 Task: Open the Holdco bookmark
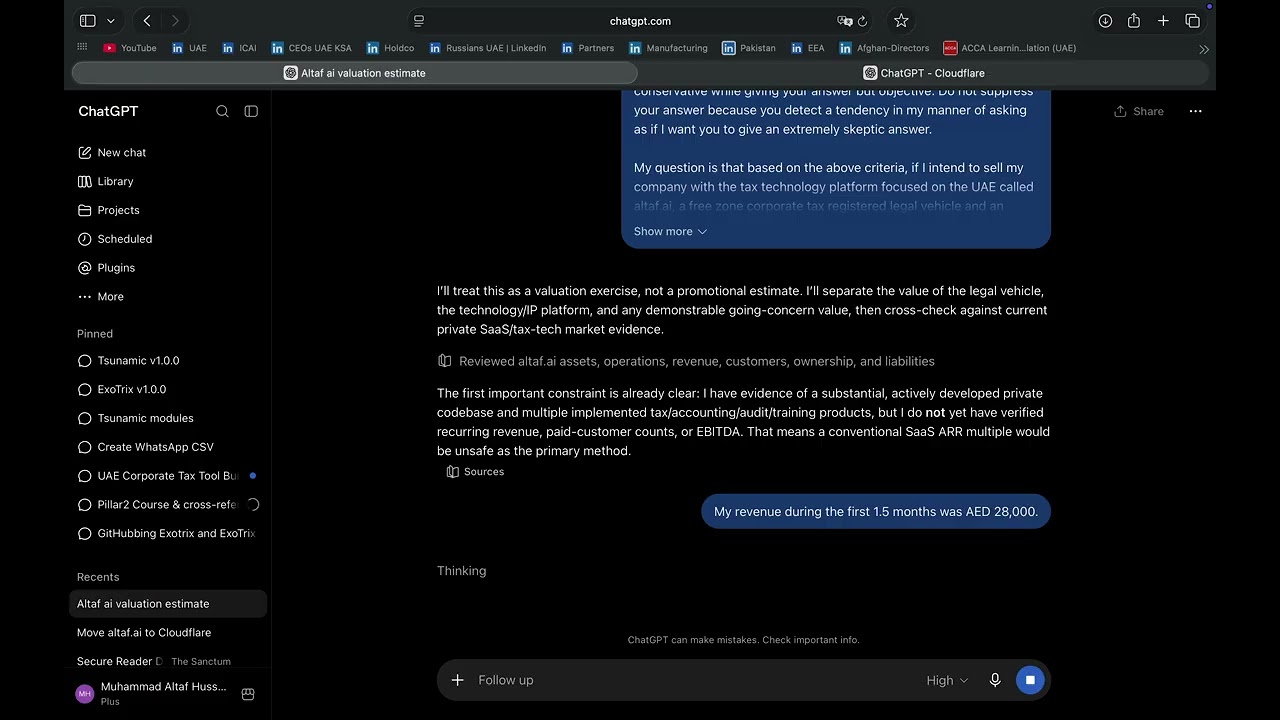(x=390, y=48)
